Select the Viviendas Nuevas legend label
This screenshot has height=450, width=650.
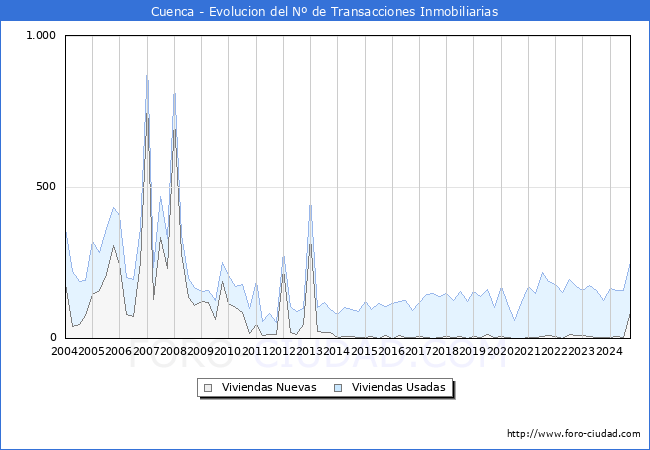tap(268, 388)
